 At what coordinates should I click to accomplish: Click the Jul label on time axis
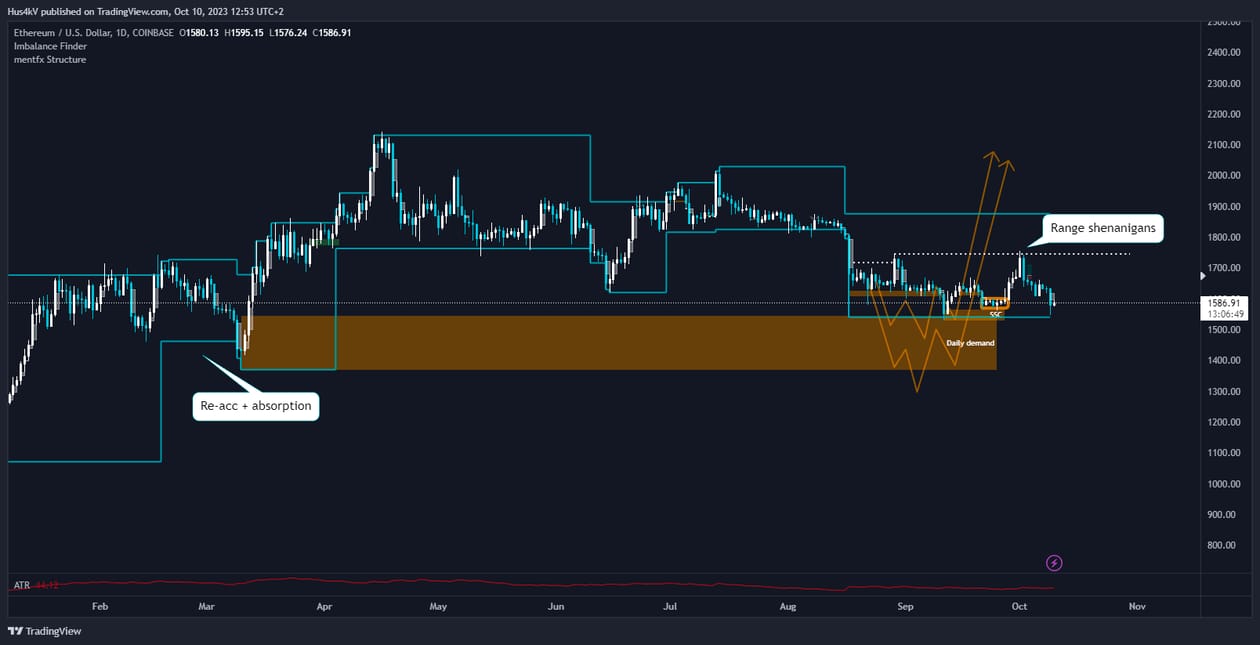click(x=671, y=606)
